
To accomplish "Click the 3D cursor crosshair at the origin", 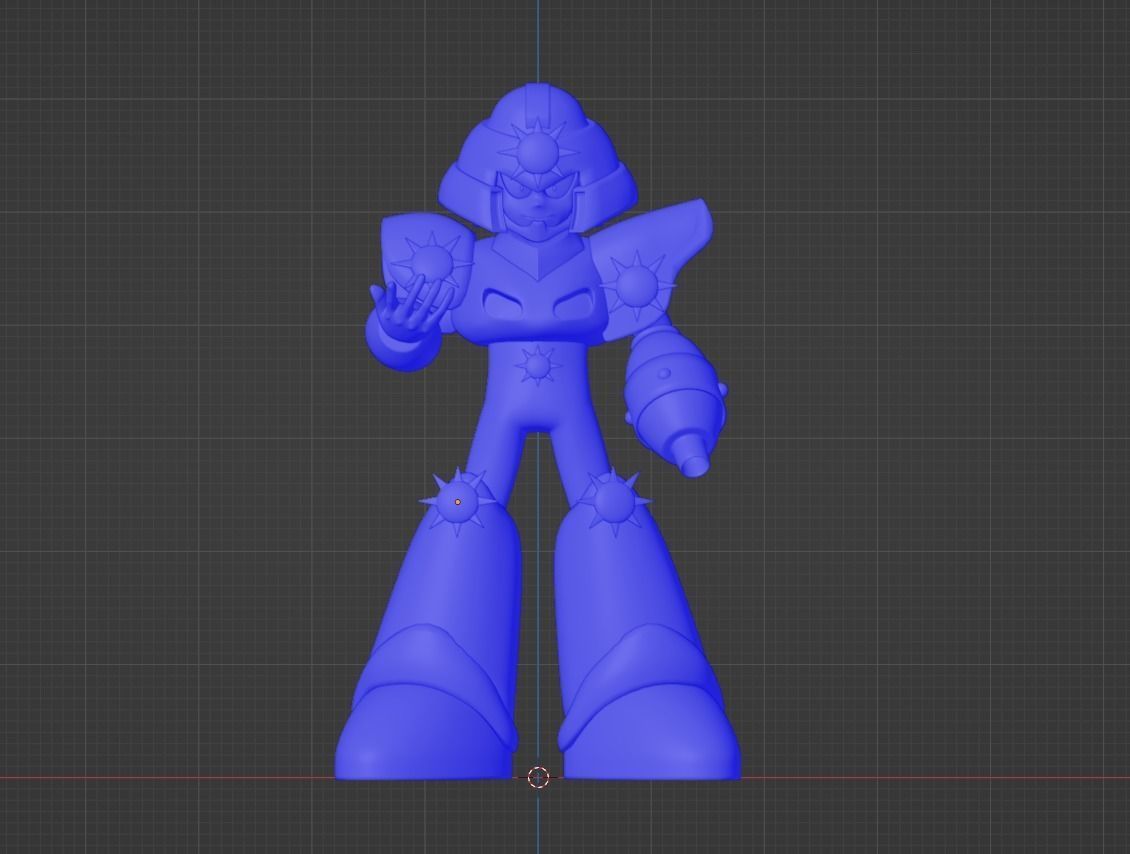I will point(538,778).
